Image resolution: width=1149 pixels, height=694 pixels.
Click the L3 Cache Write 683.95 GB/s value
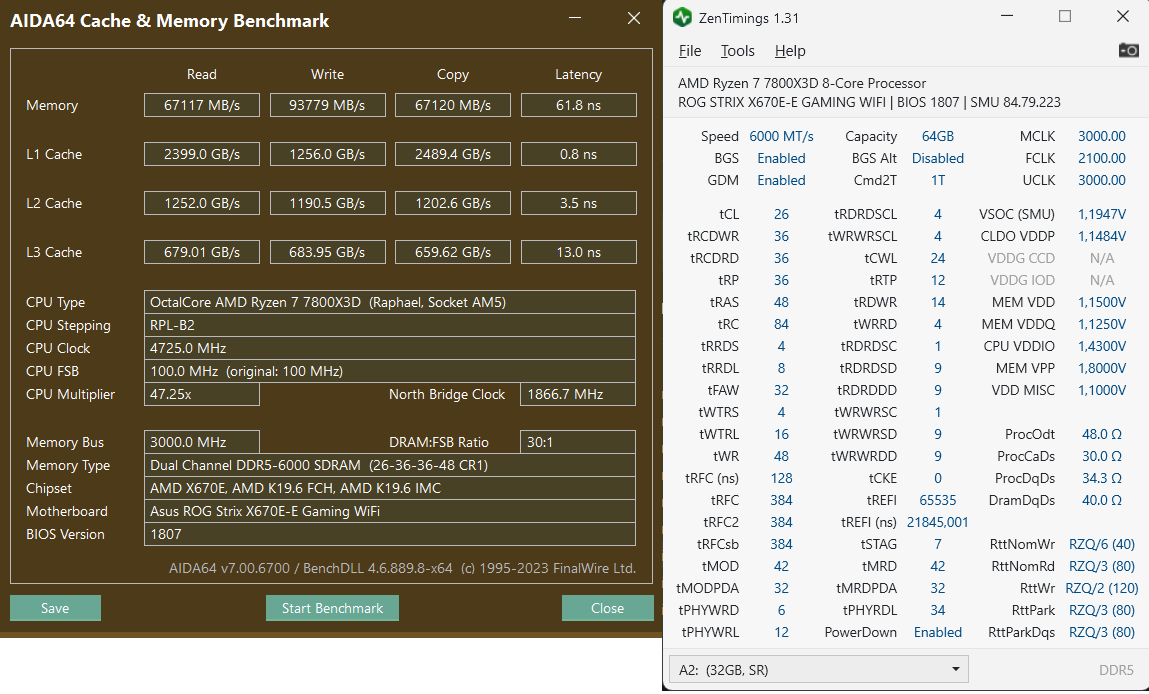click(328, 252)
